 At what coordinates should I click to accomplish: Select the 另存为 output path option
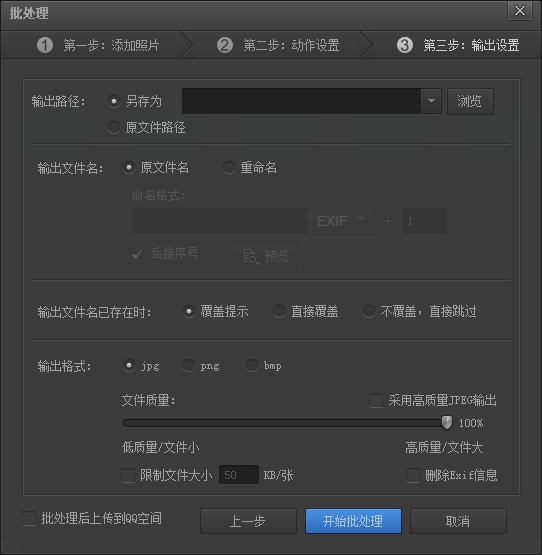(114, 102)
